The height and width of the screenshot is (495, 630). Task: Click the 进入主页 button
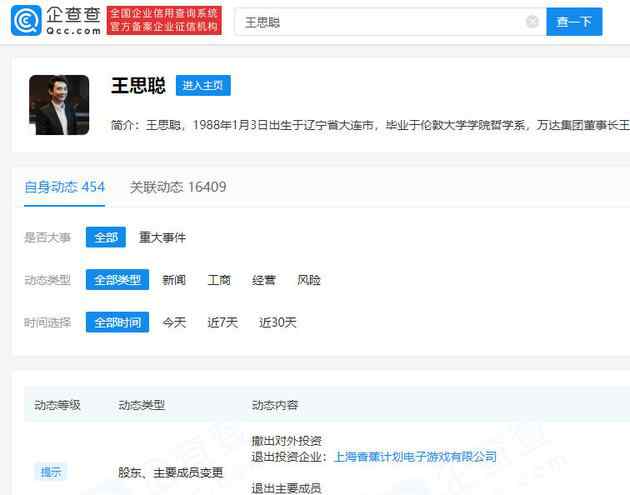point(203,85)
